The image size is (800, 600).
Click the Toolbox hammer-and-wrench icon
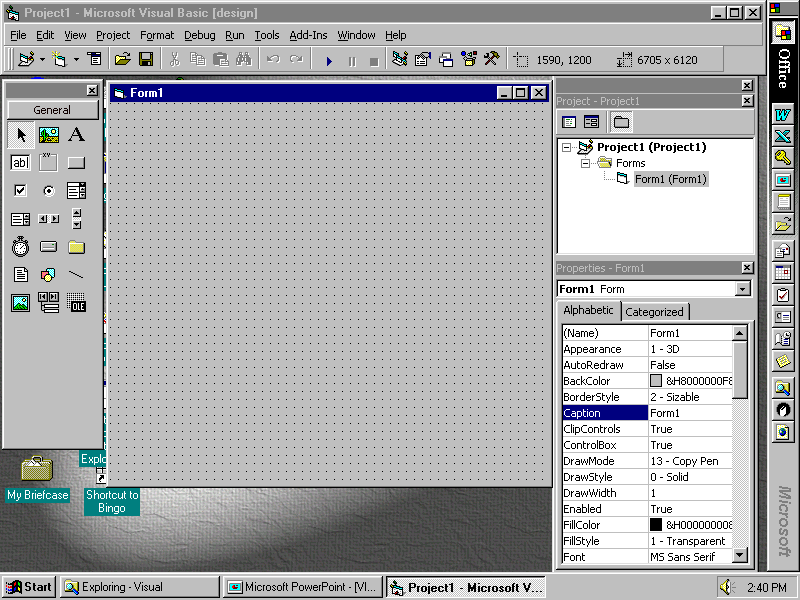click(492, 60)
